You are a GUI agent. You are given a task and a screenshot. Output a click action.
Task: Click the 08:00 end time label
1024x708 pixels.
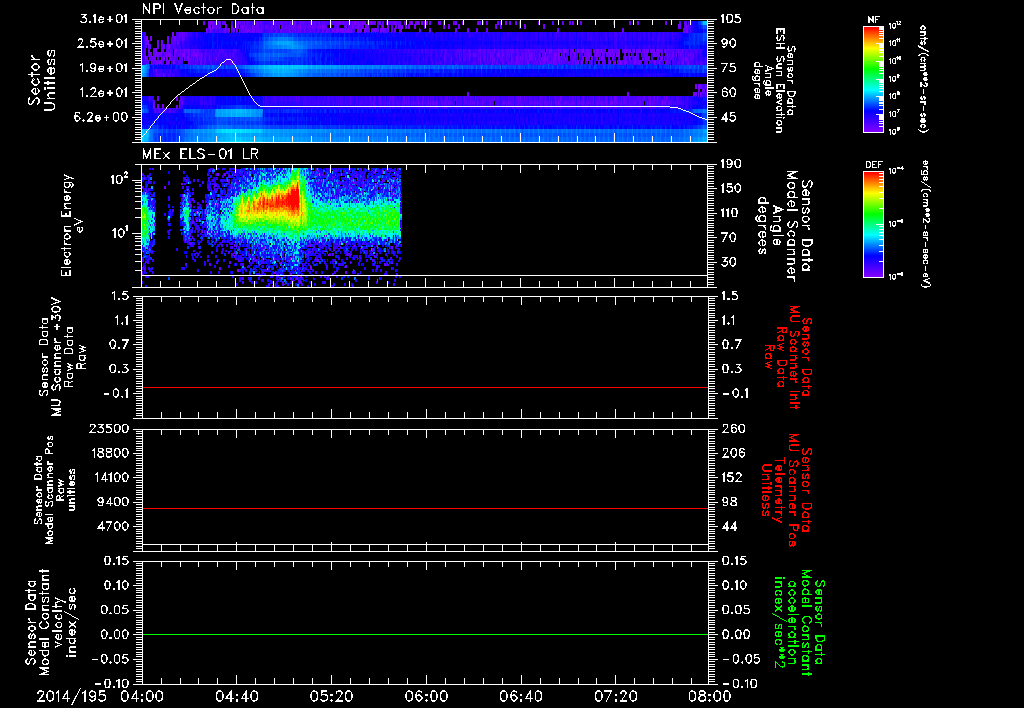click(710, 697)
